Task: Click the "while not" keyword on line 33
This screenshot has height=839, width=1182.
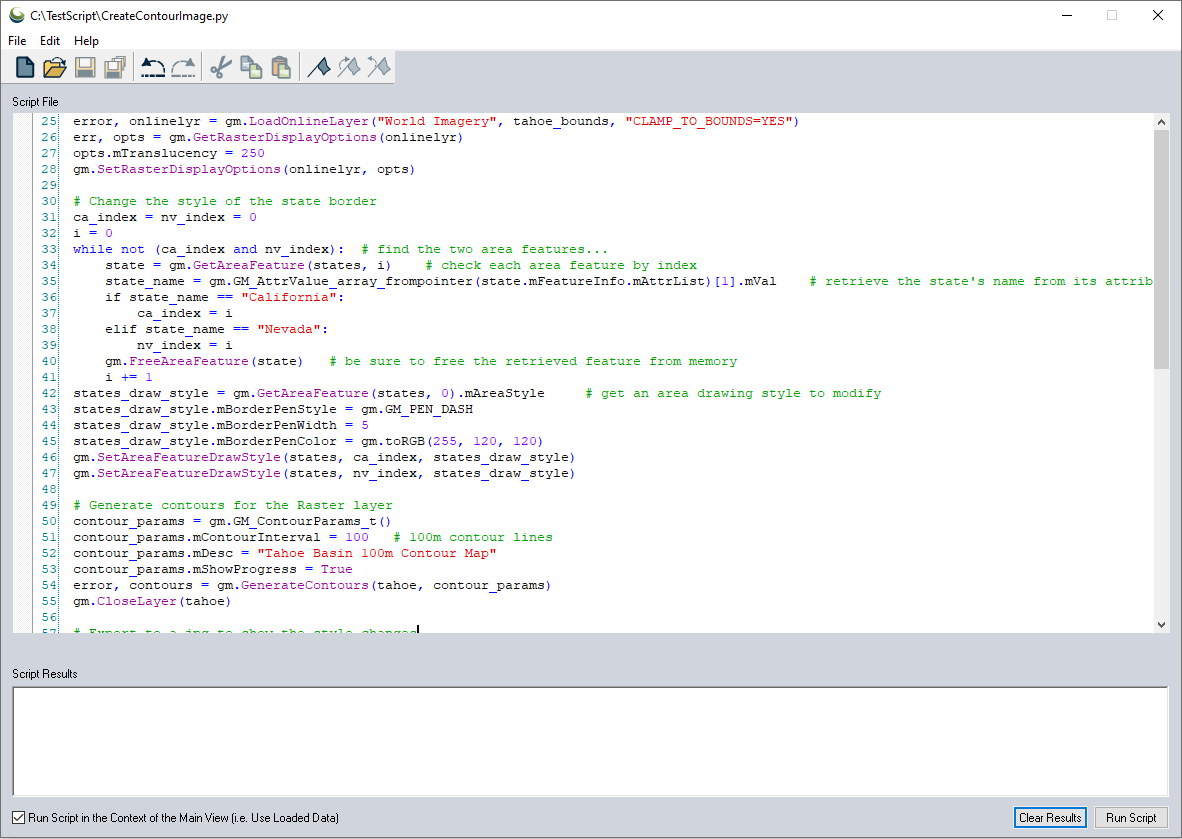Action: pos(109,250)
